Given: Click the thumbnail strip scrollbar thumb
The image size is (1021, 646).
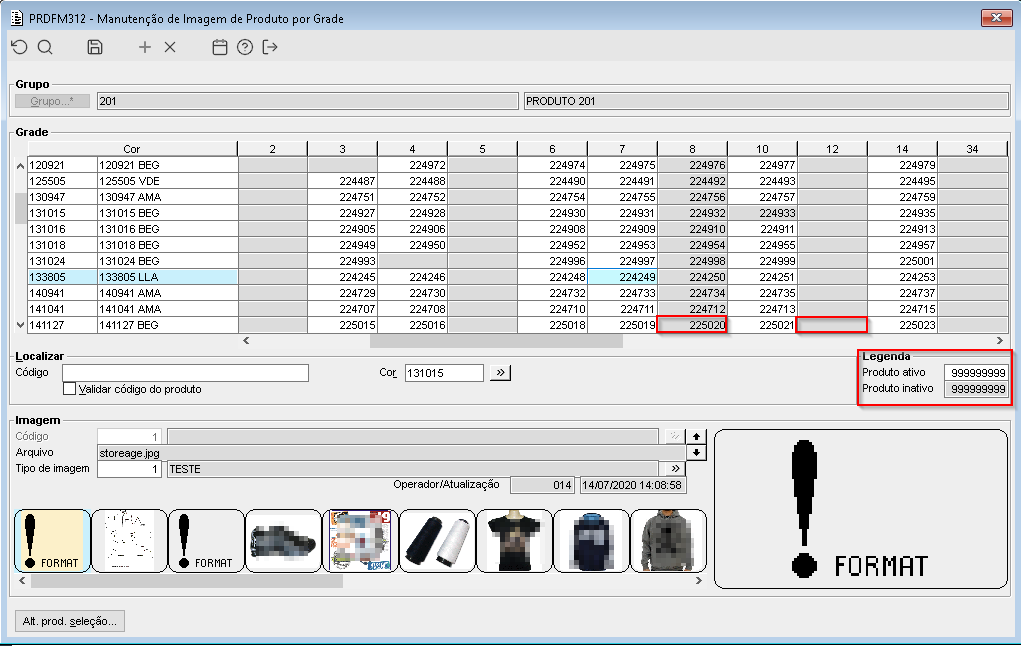Looking at the screenshot, I should [x=187, y=581].
